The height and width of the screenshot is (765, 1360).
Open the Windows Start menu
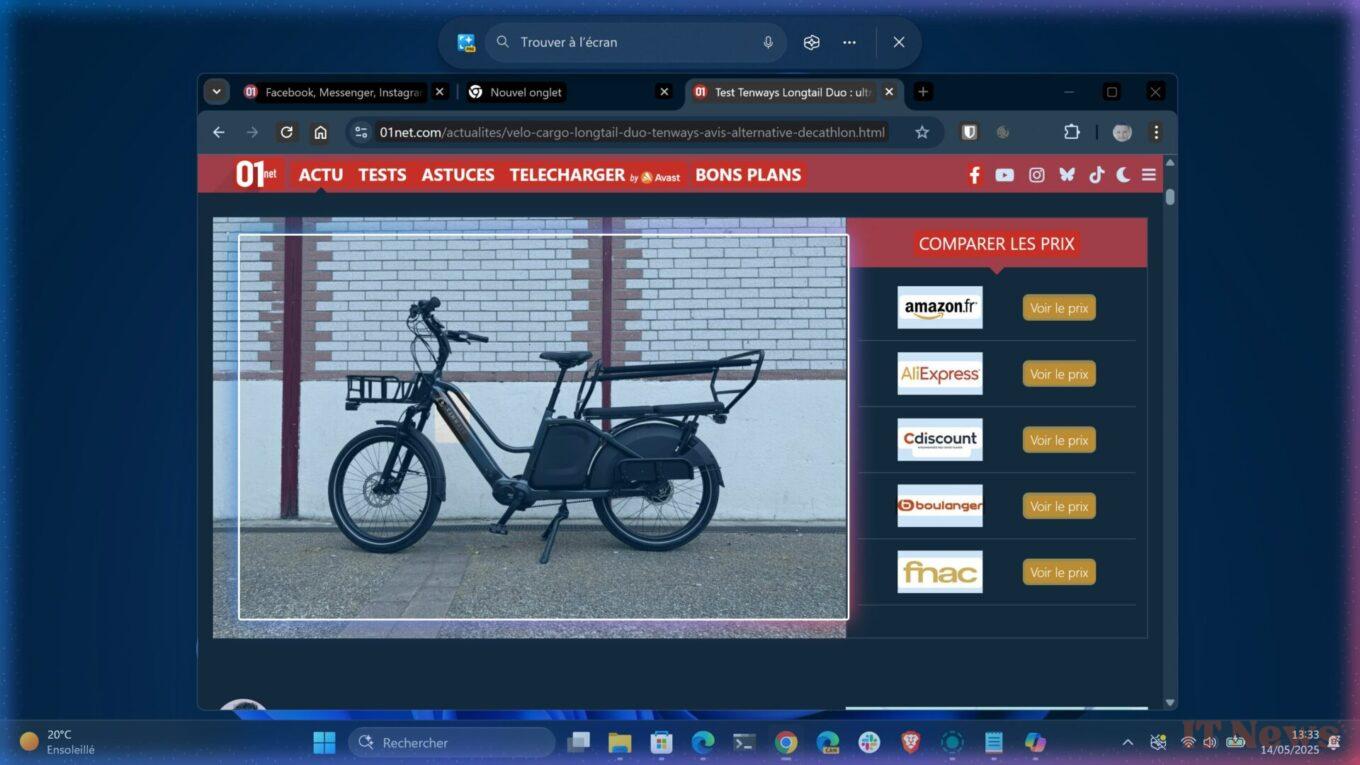tap(325, 742)
